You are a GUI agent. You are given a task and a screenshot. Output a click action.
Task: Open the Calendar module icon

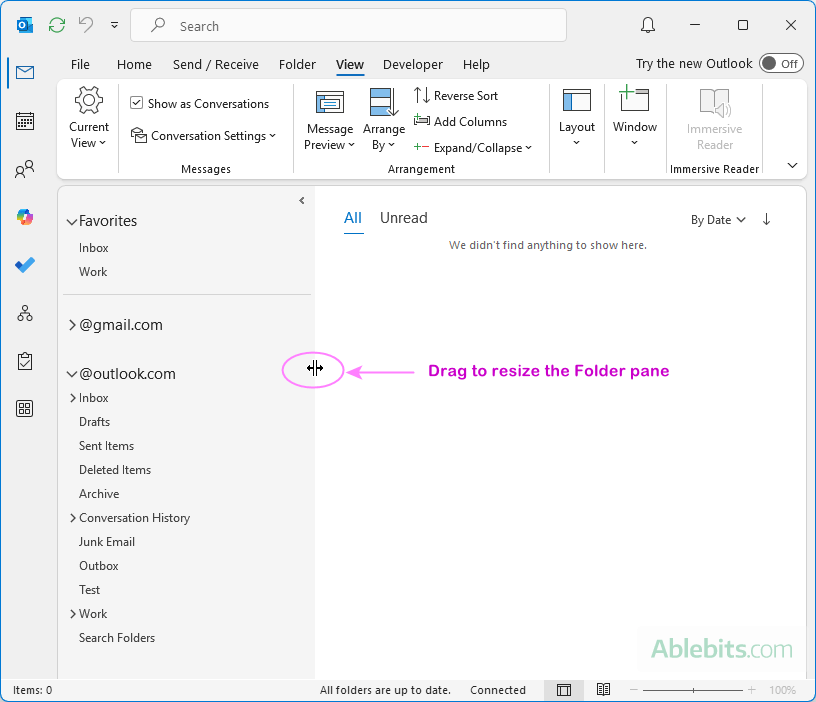25,121
